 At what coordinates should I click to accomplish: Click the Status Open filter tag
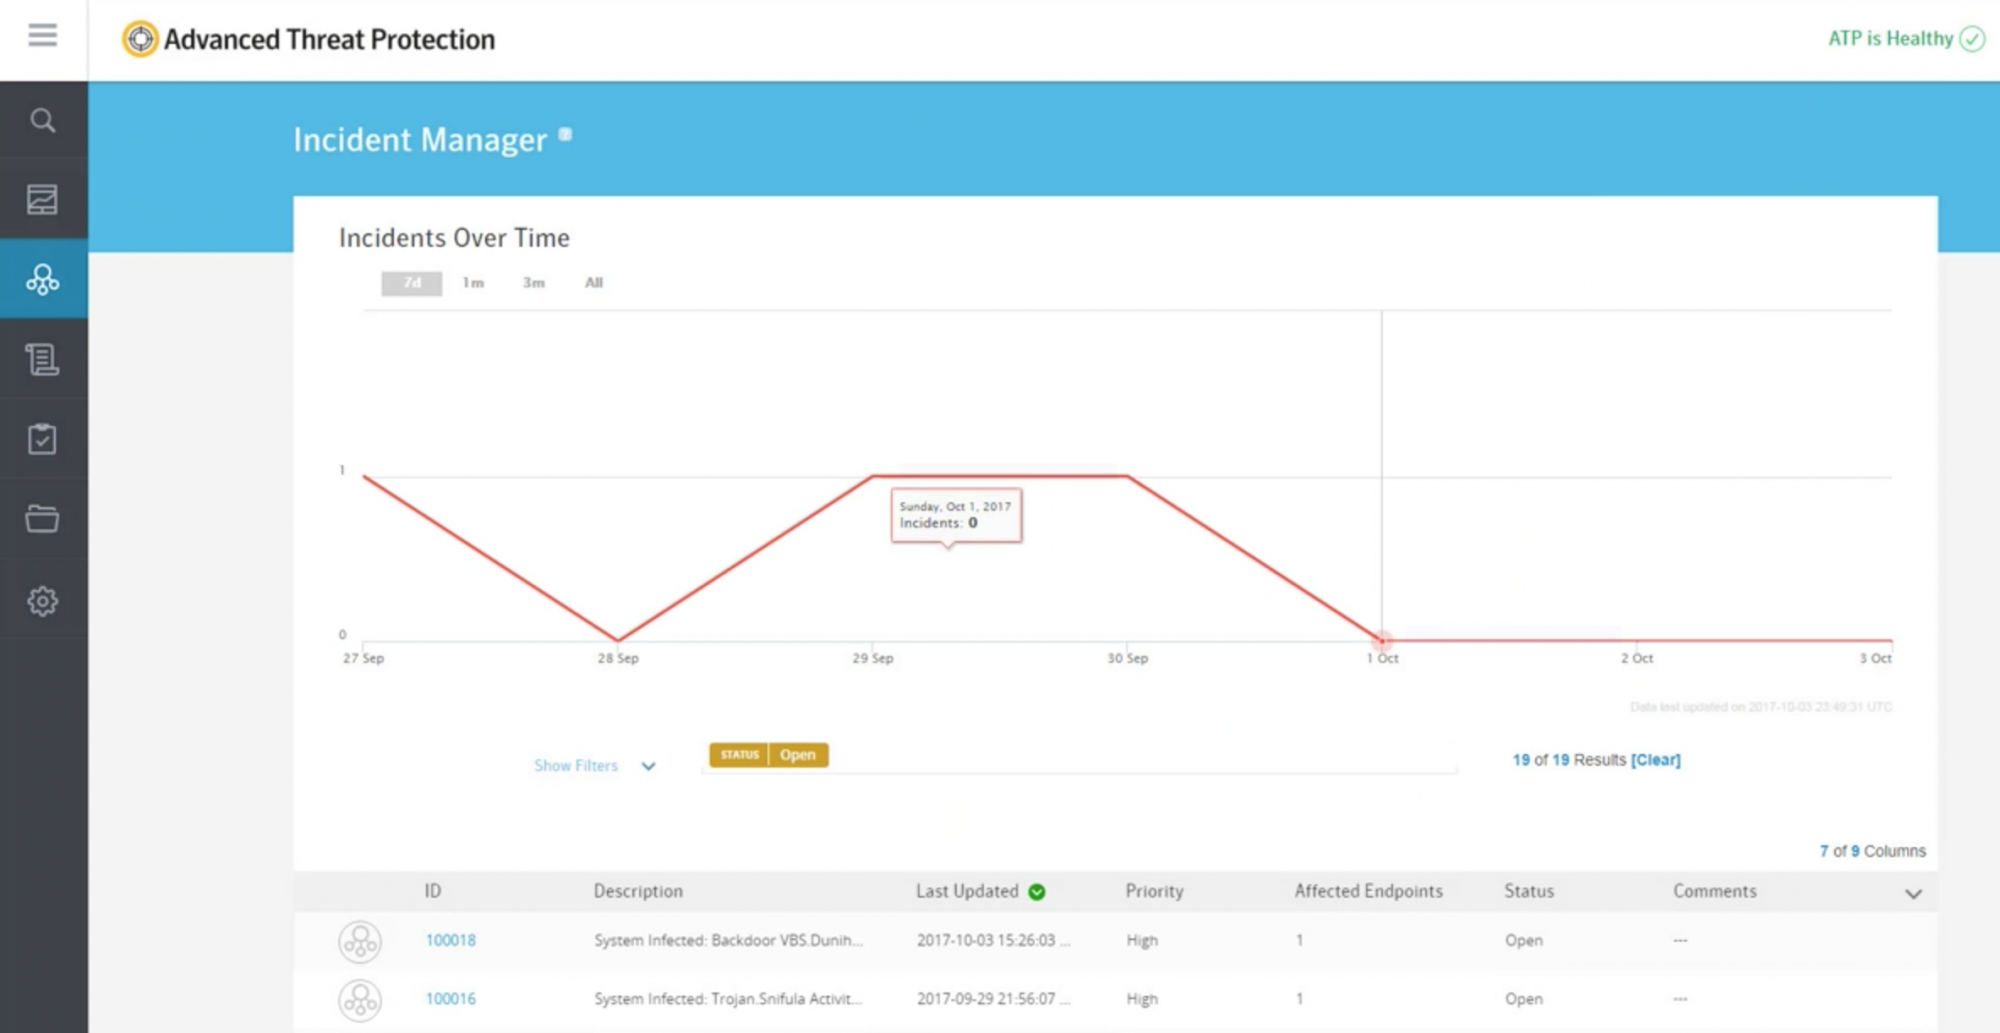click(x=769, y=755)
